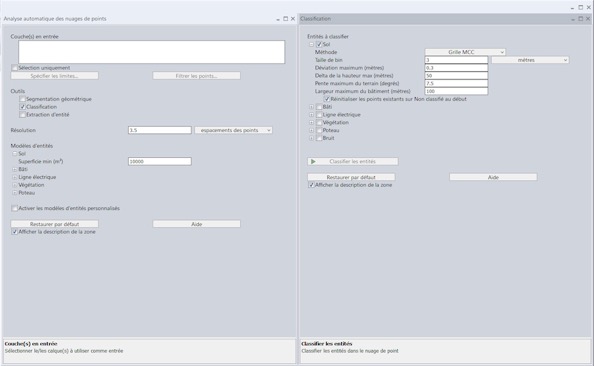Check the Bâti entity in Classification panel
594x366 pixels.
[x=319, y=107]
